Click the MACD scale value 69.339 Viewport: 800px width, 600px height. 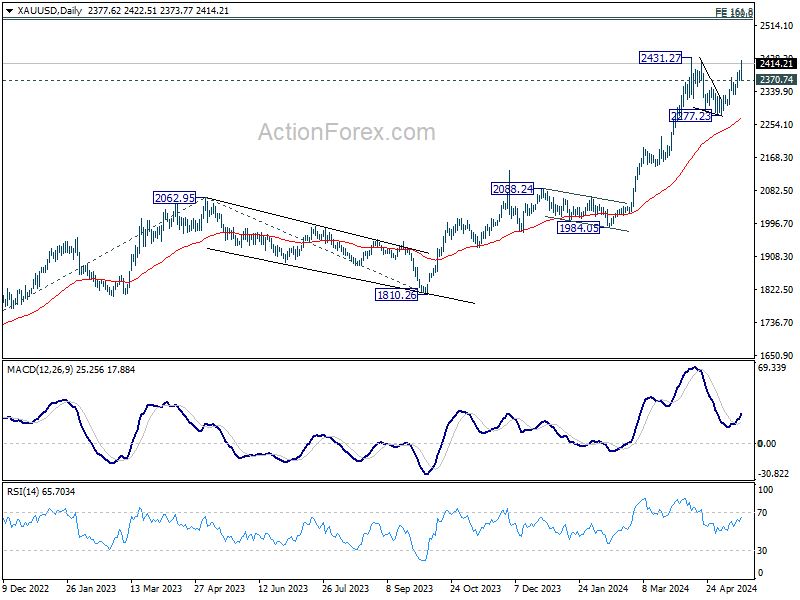coord(772,368)
